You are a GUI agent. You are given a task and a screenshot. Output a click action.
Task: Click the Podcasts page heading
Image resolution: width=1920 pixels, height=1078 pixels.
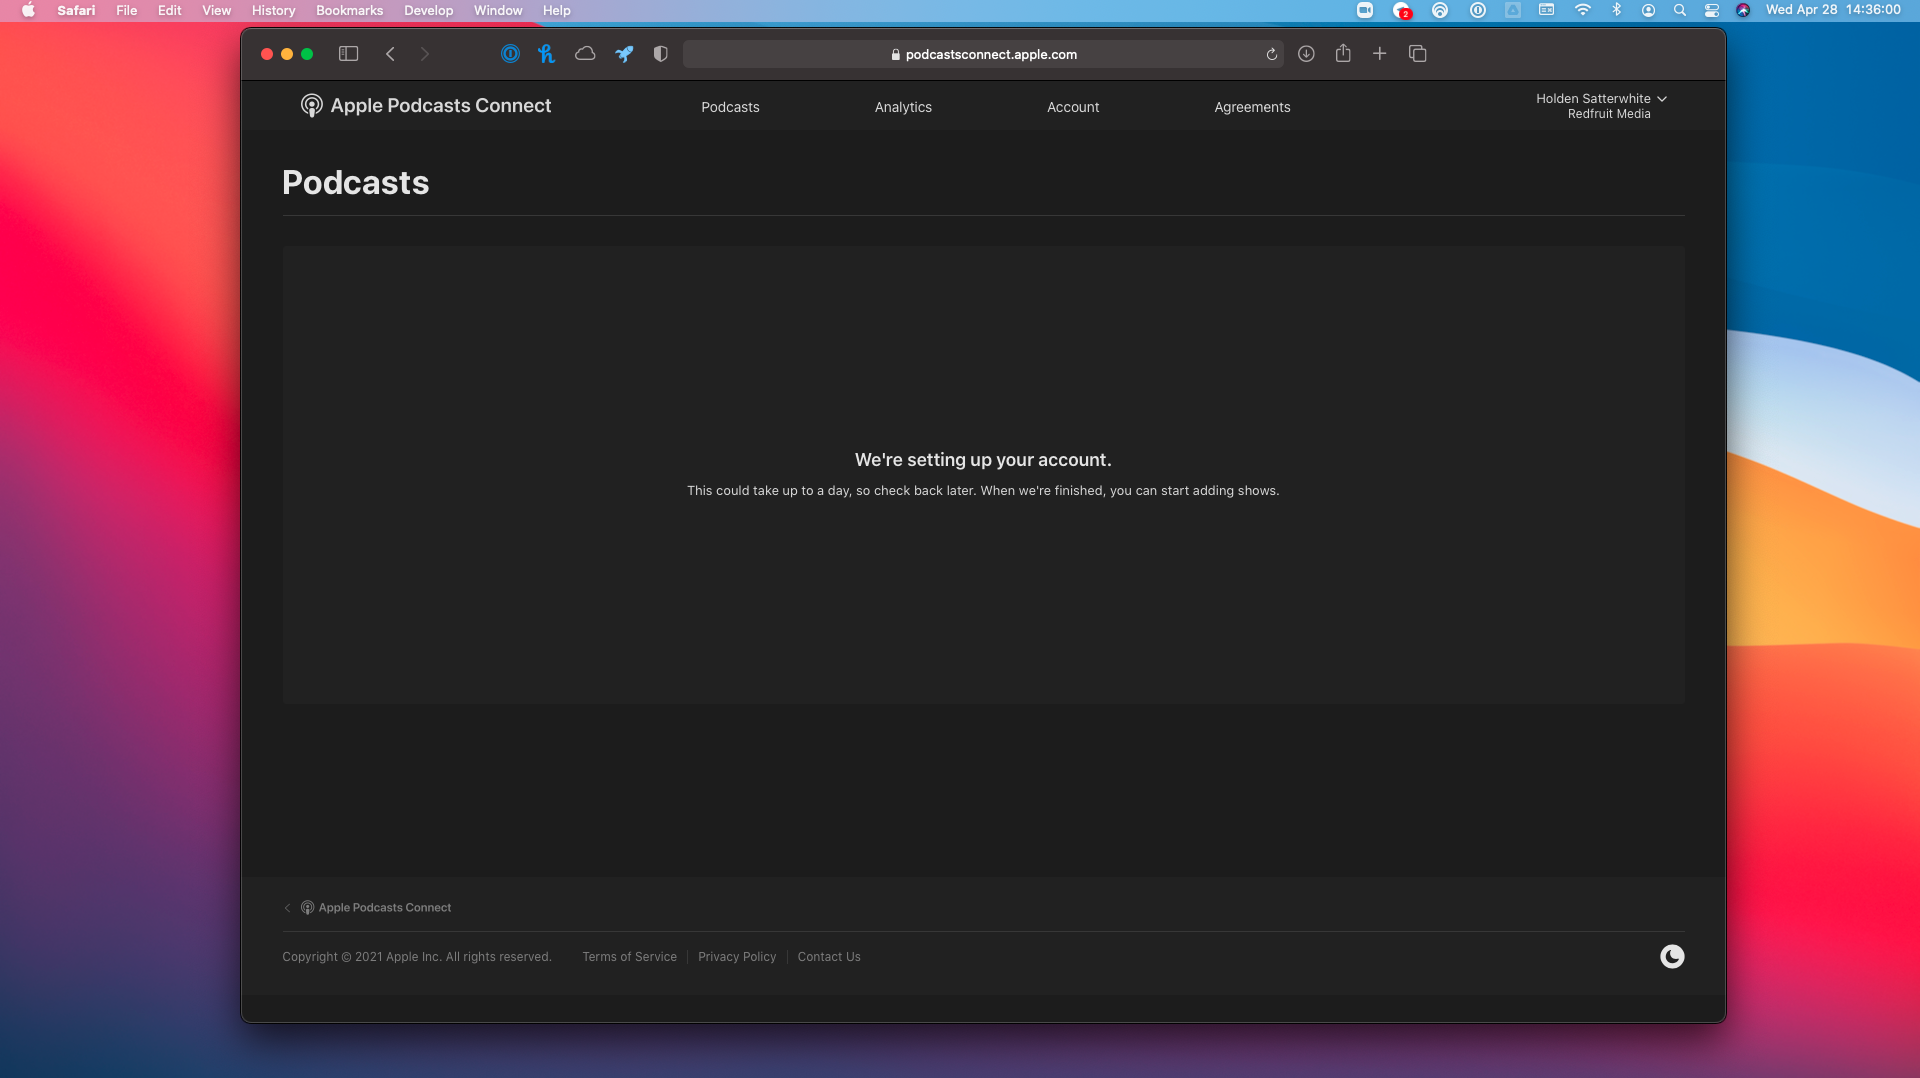355,183
